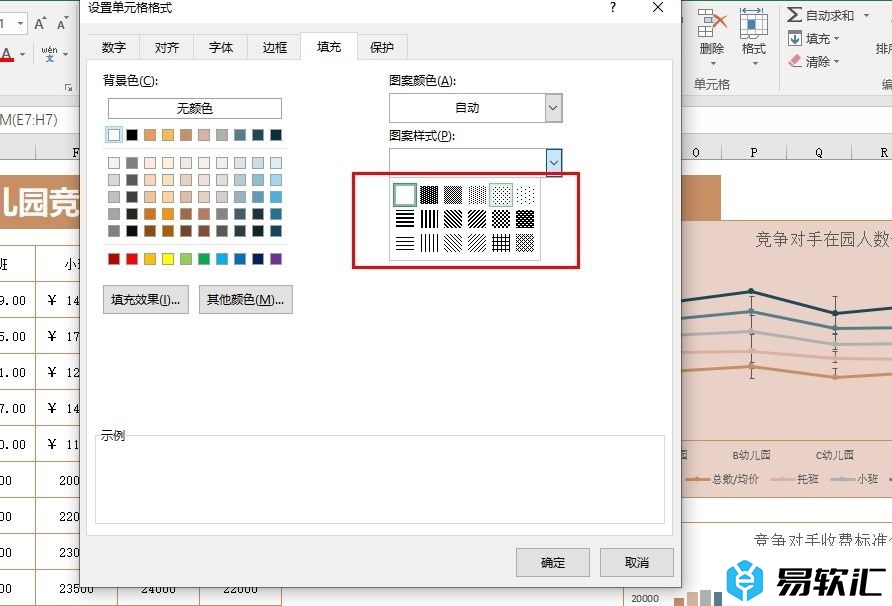The image size is (892, 606).
Task: Pick the thin diagonal stripe pattern
Action: tap(477, 243)
